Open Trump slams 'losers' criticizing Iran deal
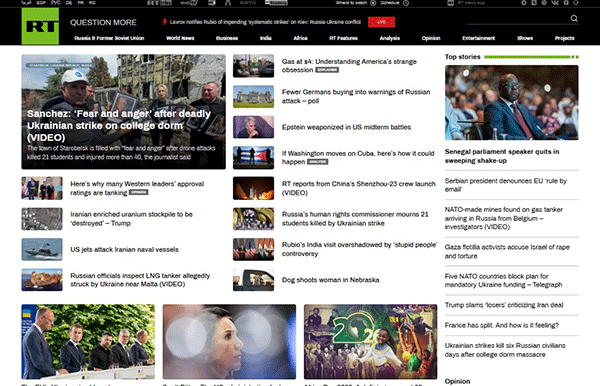Image resolution: width=600 pixels, height=386 pixels. click(504, 305)
